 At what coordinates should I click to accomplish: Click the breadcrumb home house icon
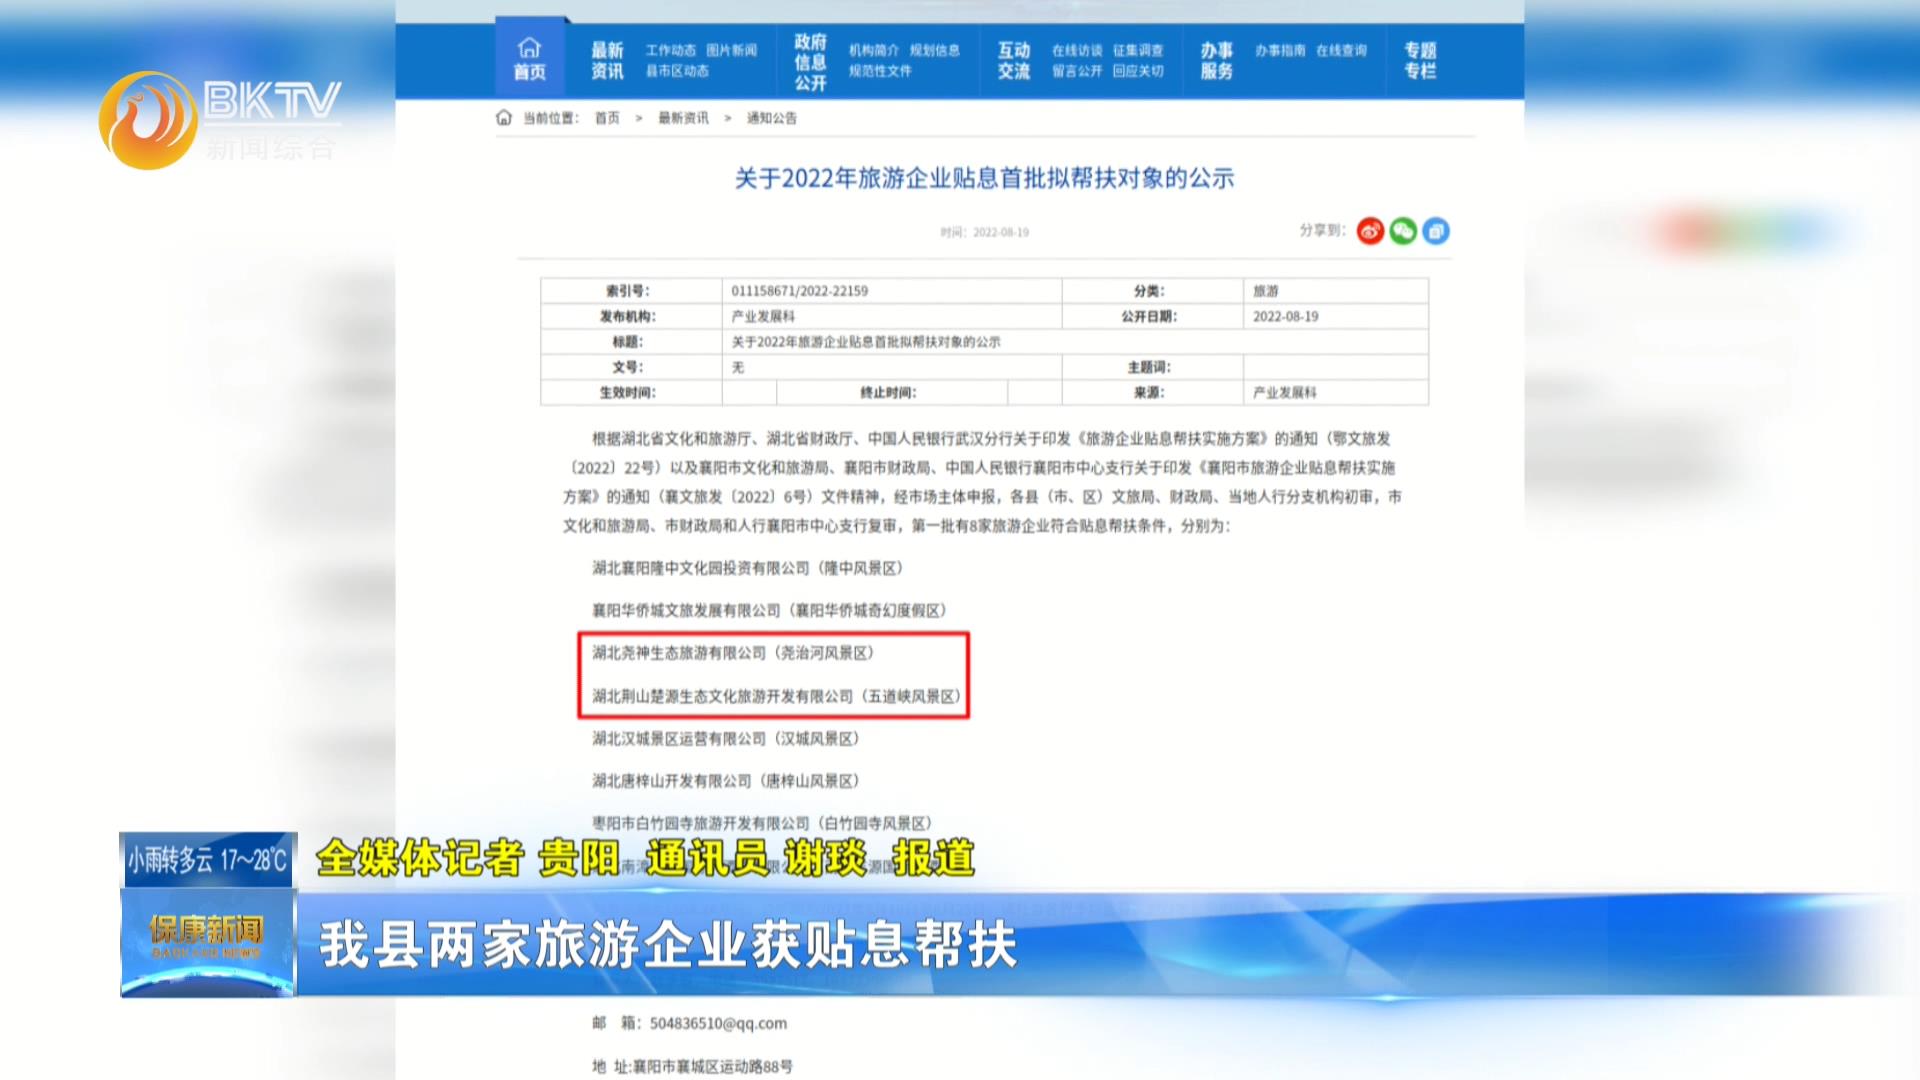tap(504, 118)
